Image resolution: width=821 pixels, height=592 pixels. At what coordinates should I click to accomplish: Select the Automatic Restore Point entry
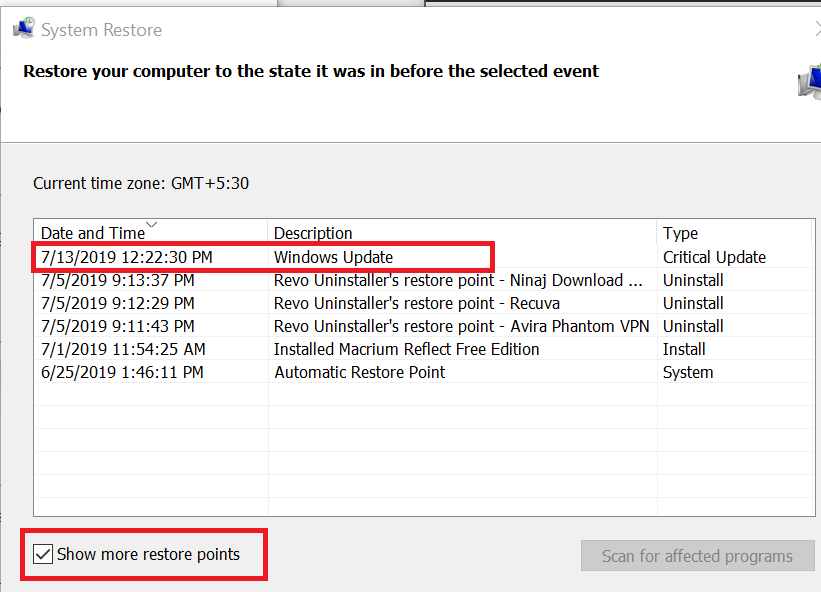423,372
